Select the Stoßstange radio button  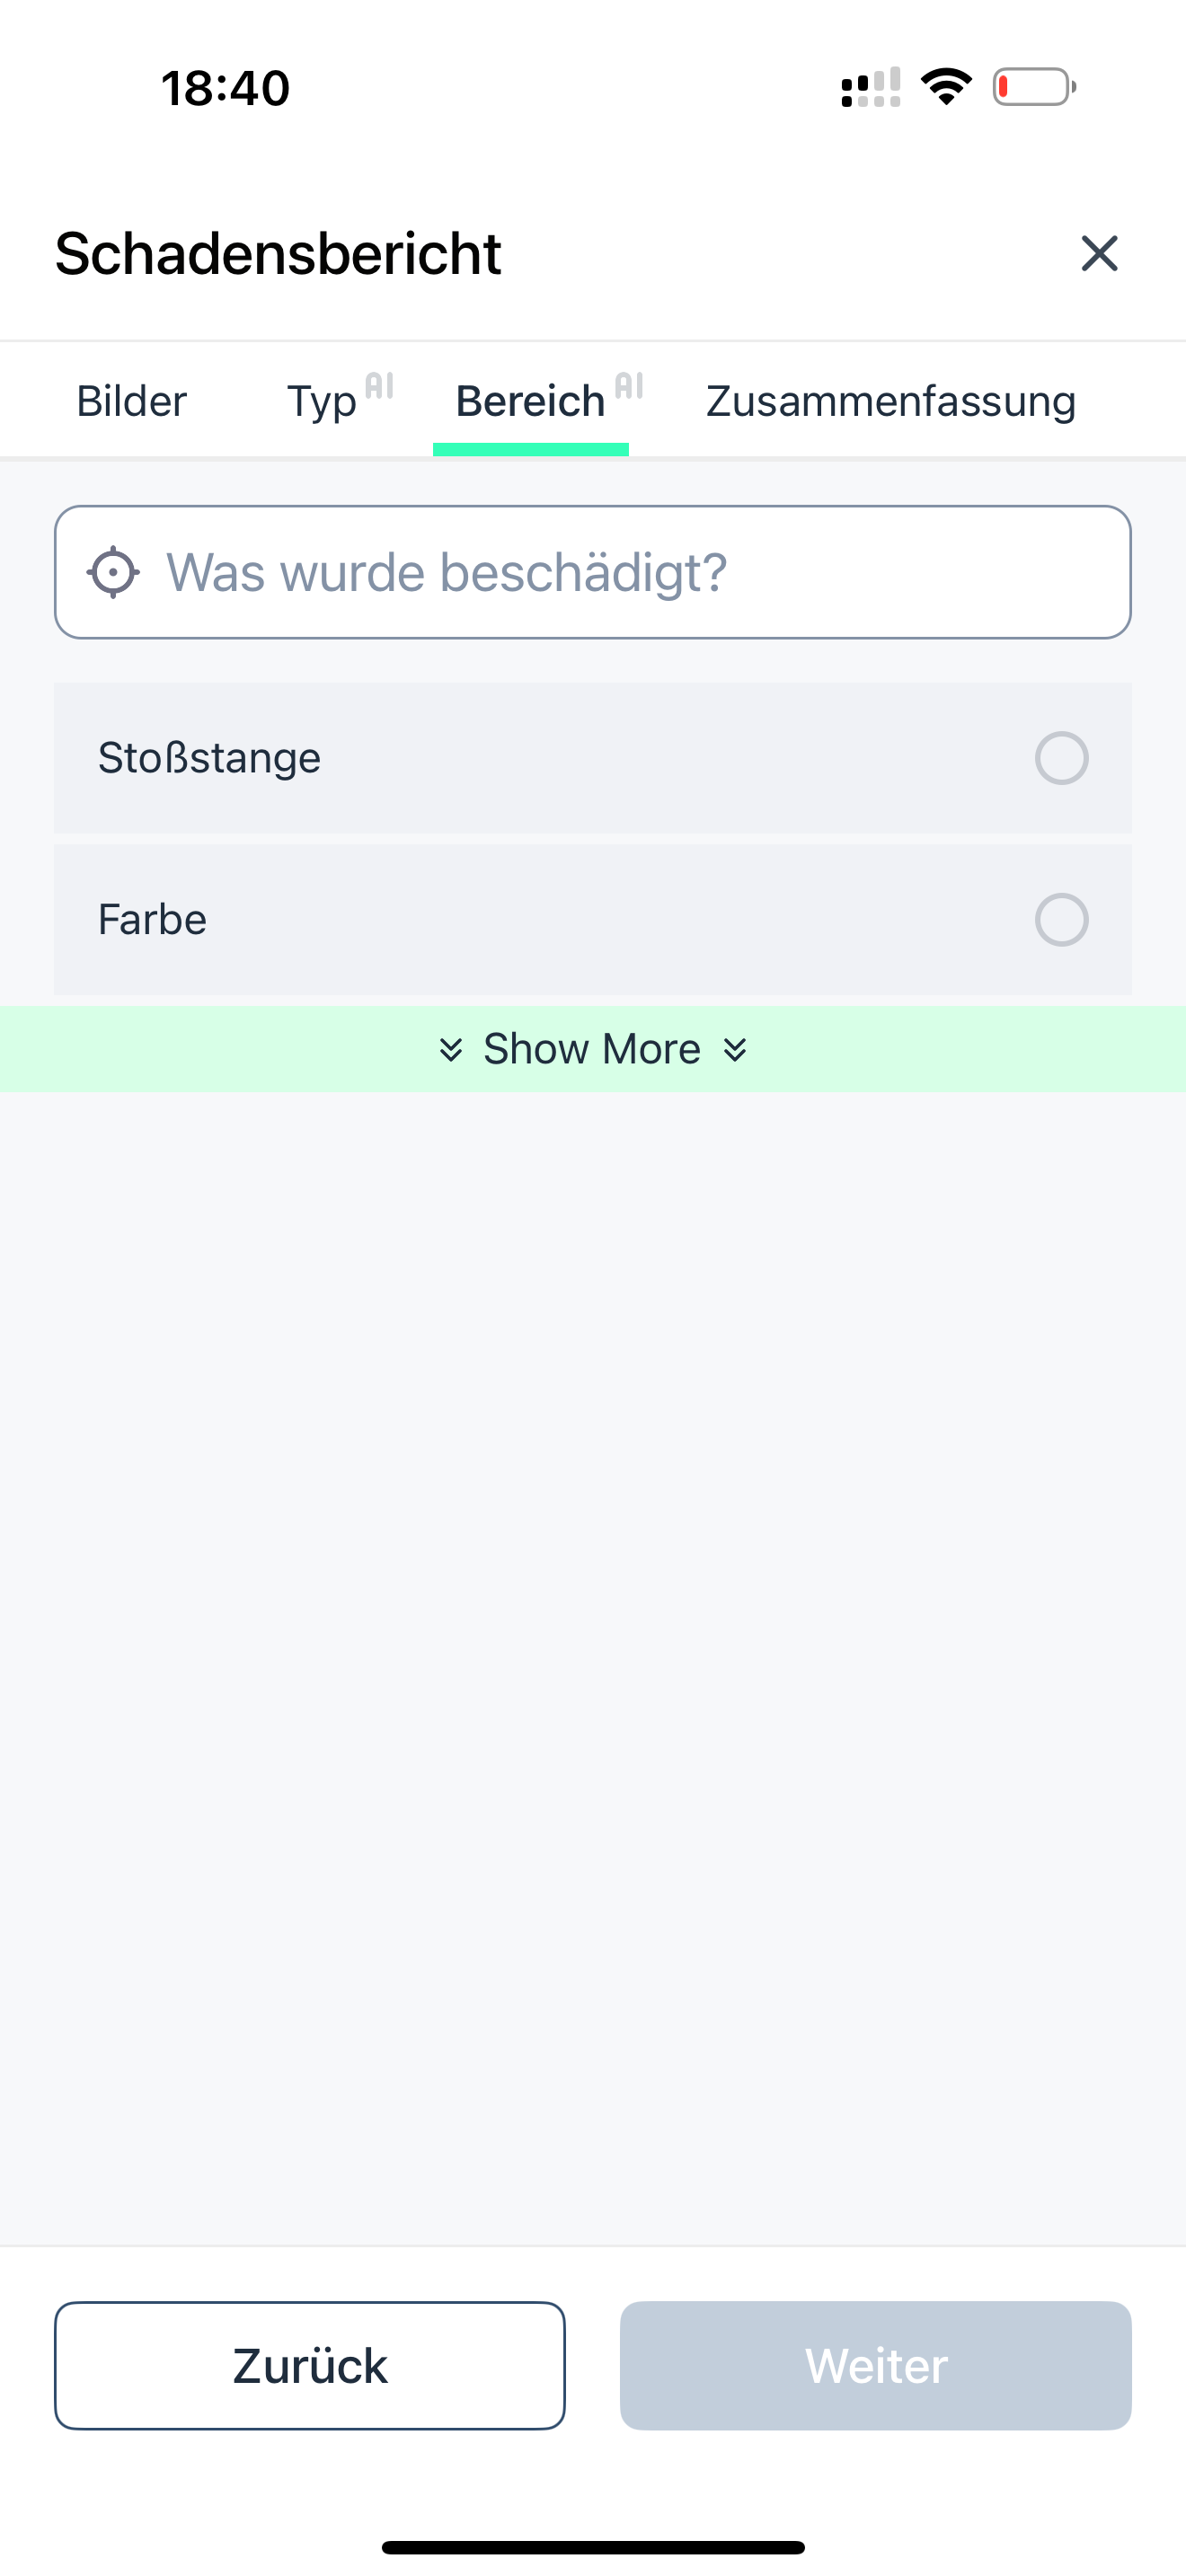1061,758
